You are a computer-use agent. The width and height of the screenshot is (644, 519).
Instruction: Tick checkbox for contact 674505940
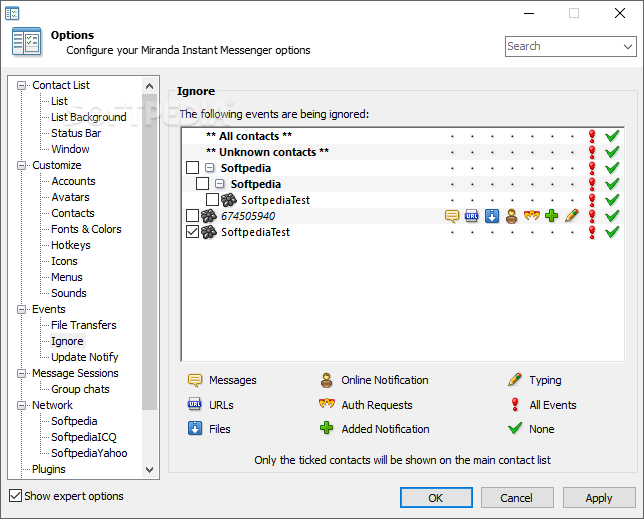click(x=192, y=216)
